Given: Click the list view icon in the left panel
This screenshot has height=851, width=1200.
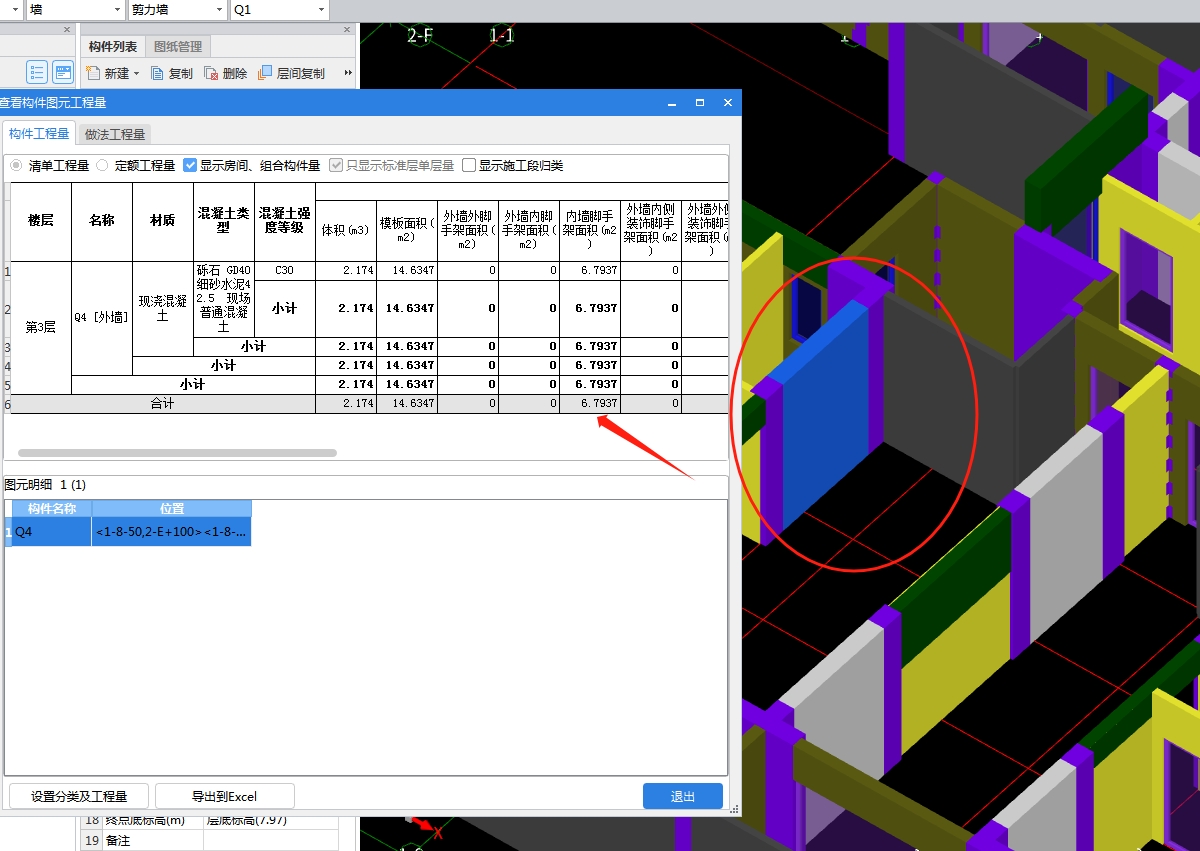Looking at the screenshot, I should pyautogui.click(x=37, y=72).
